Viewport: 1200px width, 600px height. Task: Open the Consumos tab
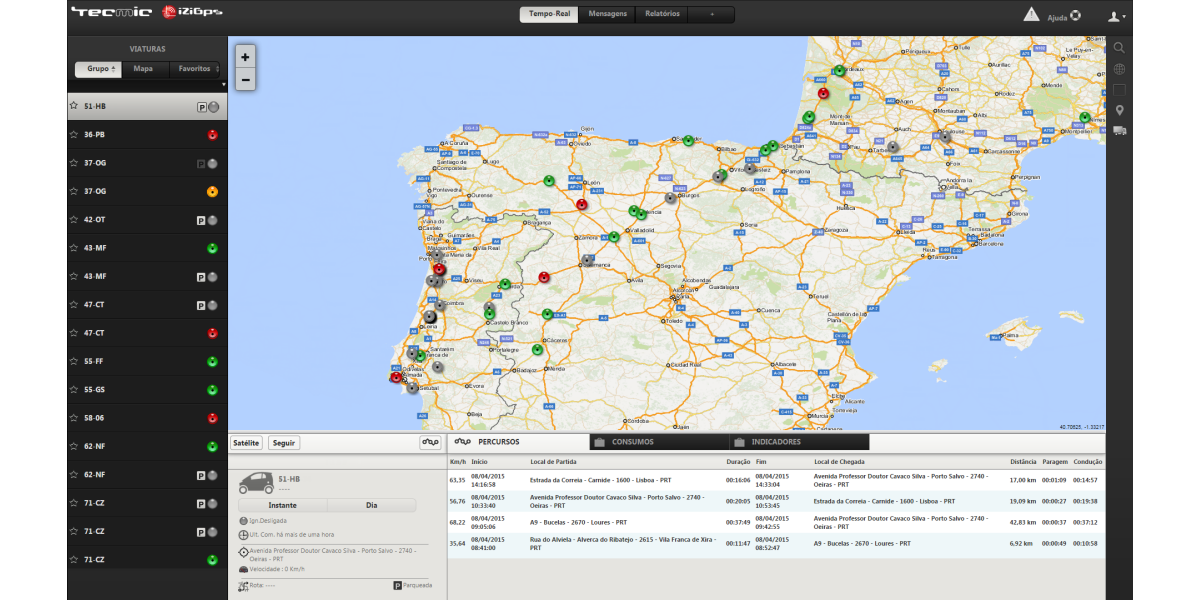pyautogui.click(x=632, y=442)
